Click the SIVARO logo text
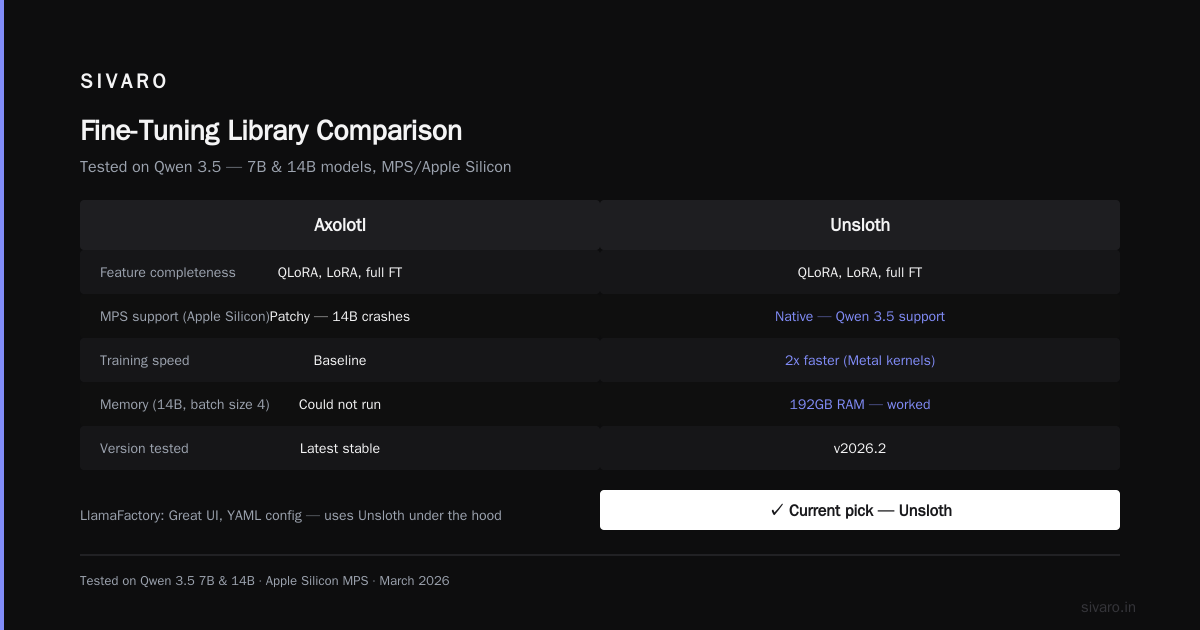1200x630 pixels. [x=124, y=81]
